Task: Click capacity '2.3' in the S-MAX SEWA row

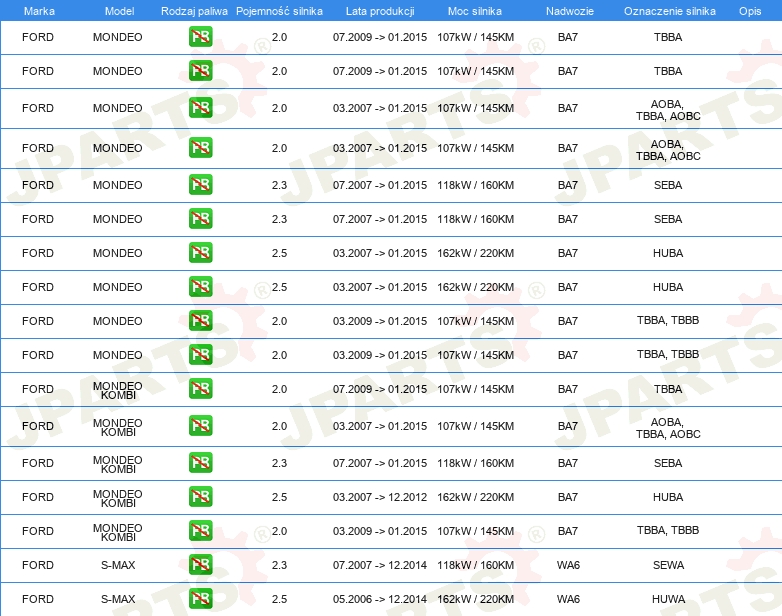Action: tap(279, 565)
